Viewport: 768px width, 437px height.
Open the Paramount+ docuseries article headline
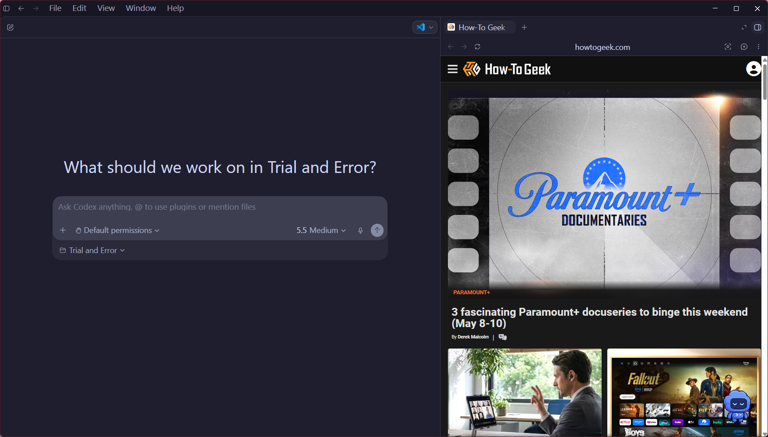tap(600, 317)
